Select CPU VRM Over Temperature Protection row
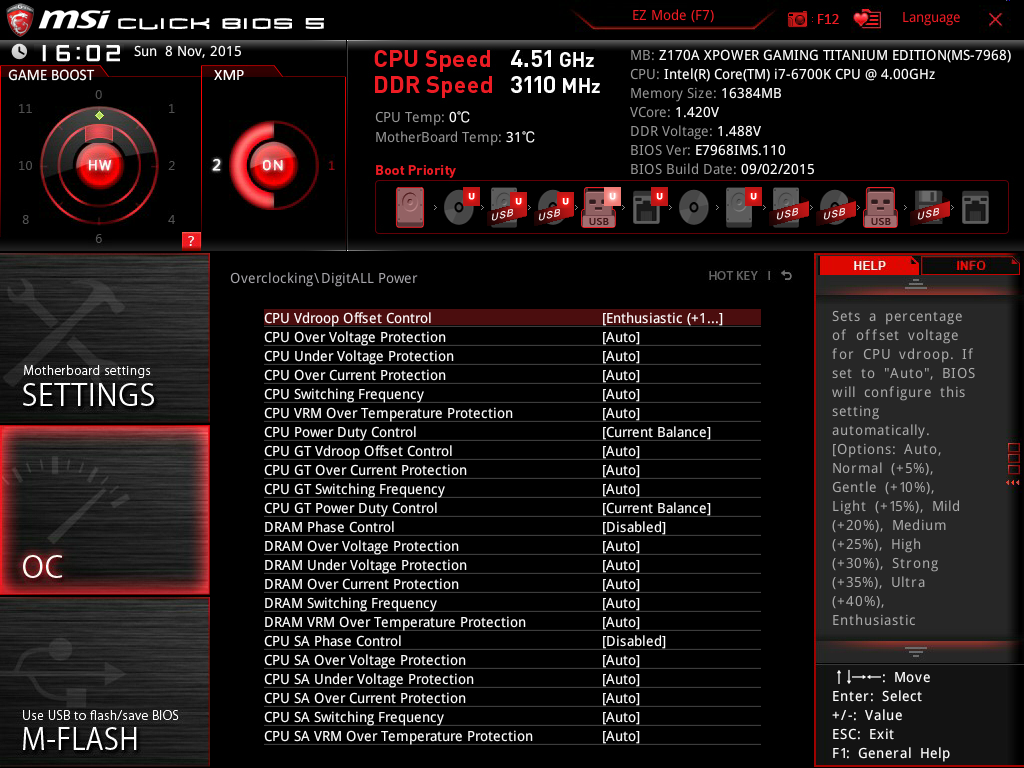This screenshot has height=768, width=1024. (512, 413)
